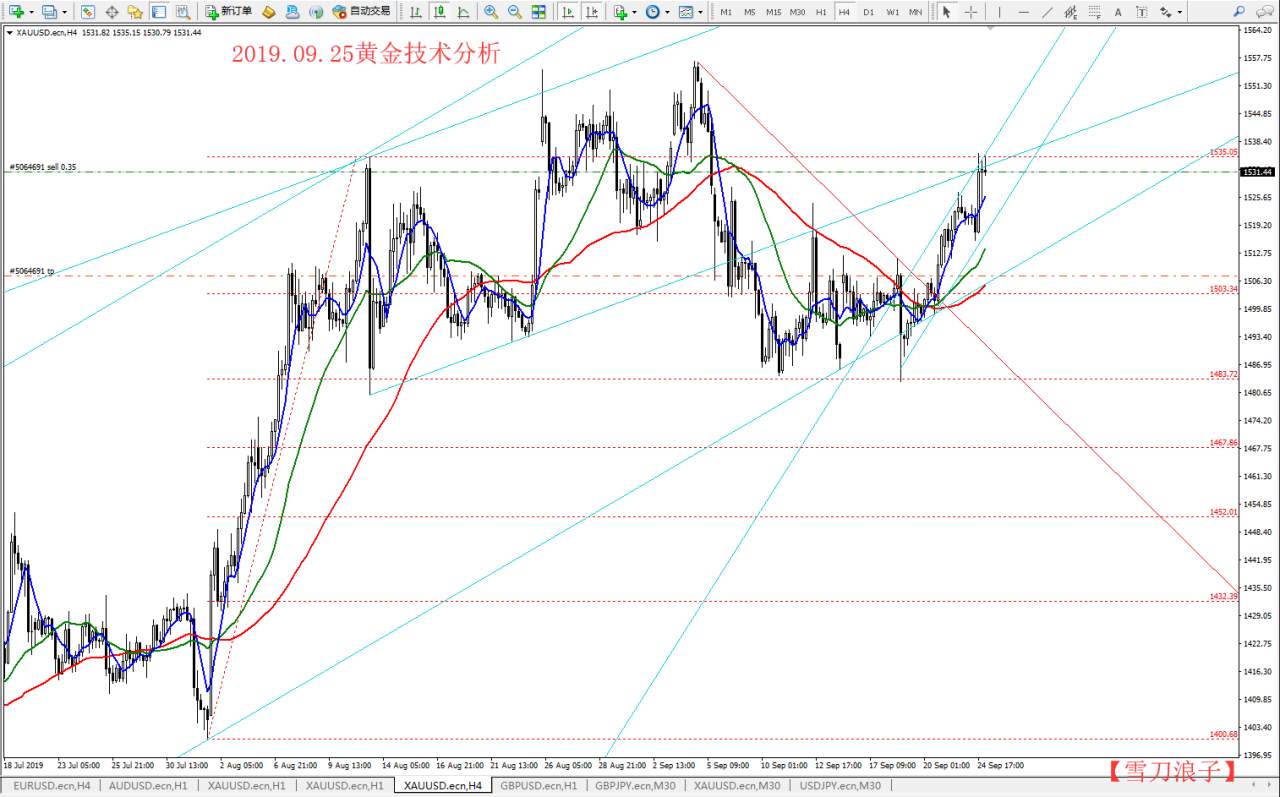Switch to EURUSD.ecn,H4 chart tab

pyautogui.click(x=52, y=786)
